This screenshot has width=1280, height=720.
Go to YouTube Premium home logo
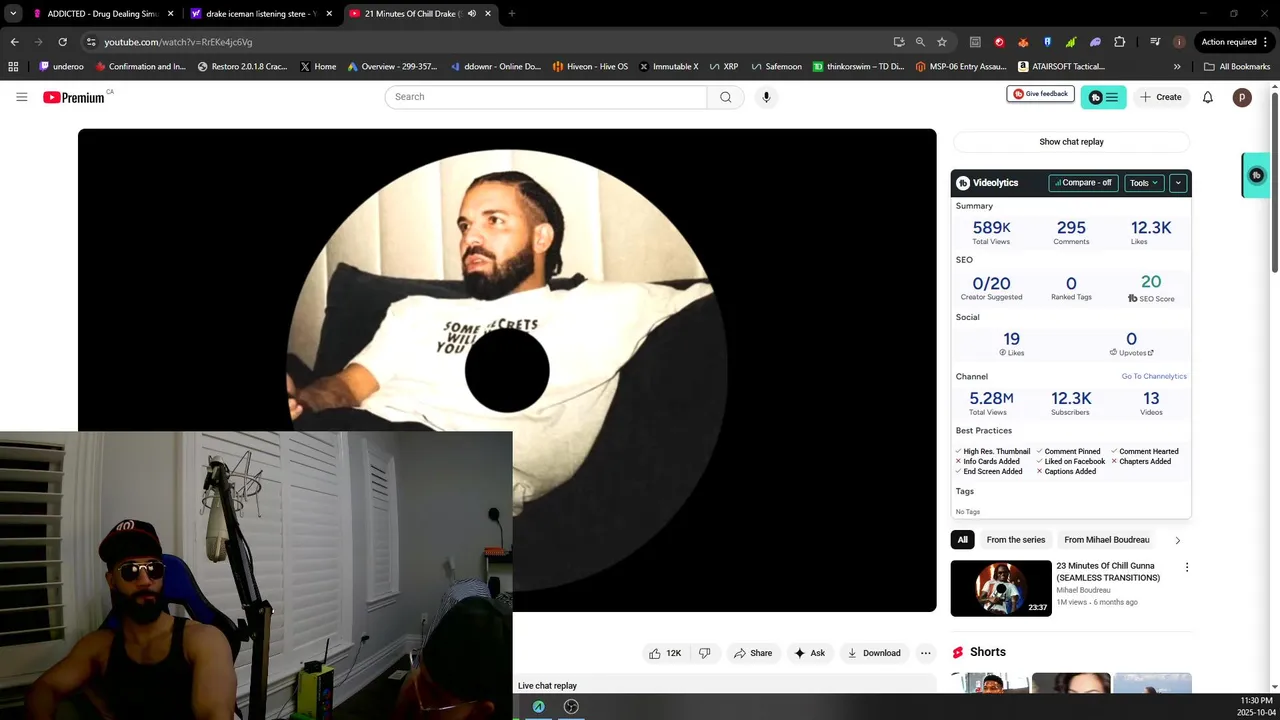(x=73, y=97)
